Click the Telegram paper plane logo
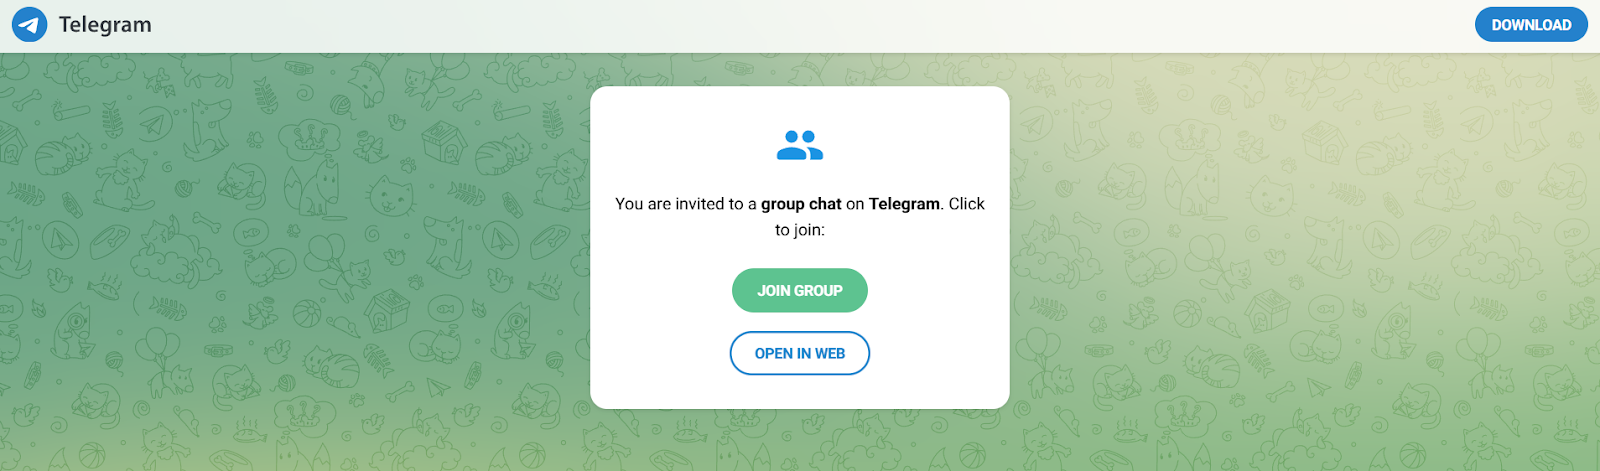 (x=29, y=24)
